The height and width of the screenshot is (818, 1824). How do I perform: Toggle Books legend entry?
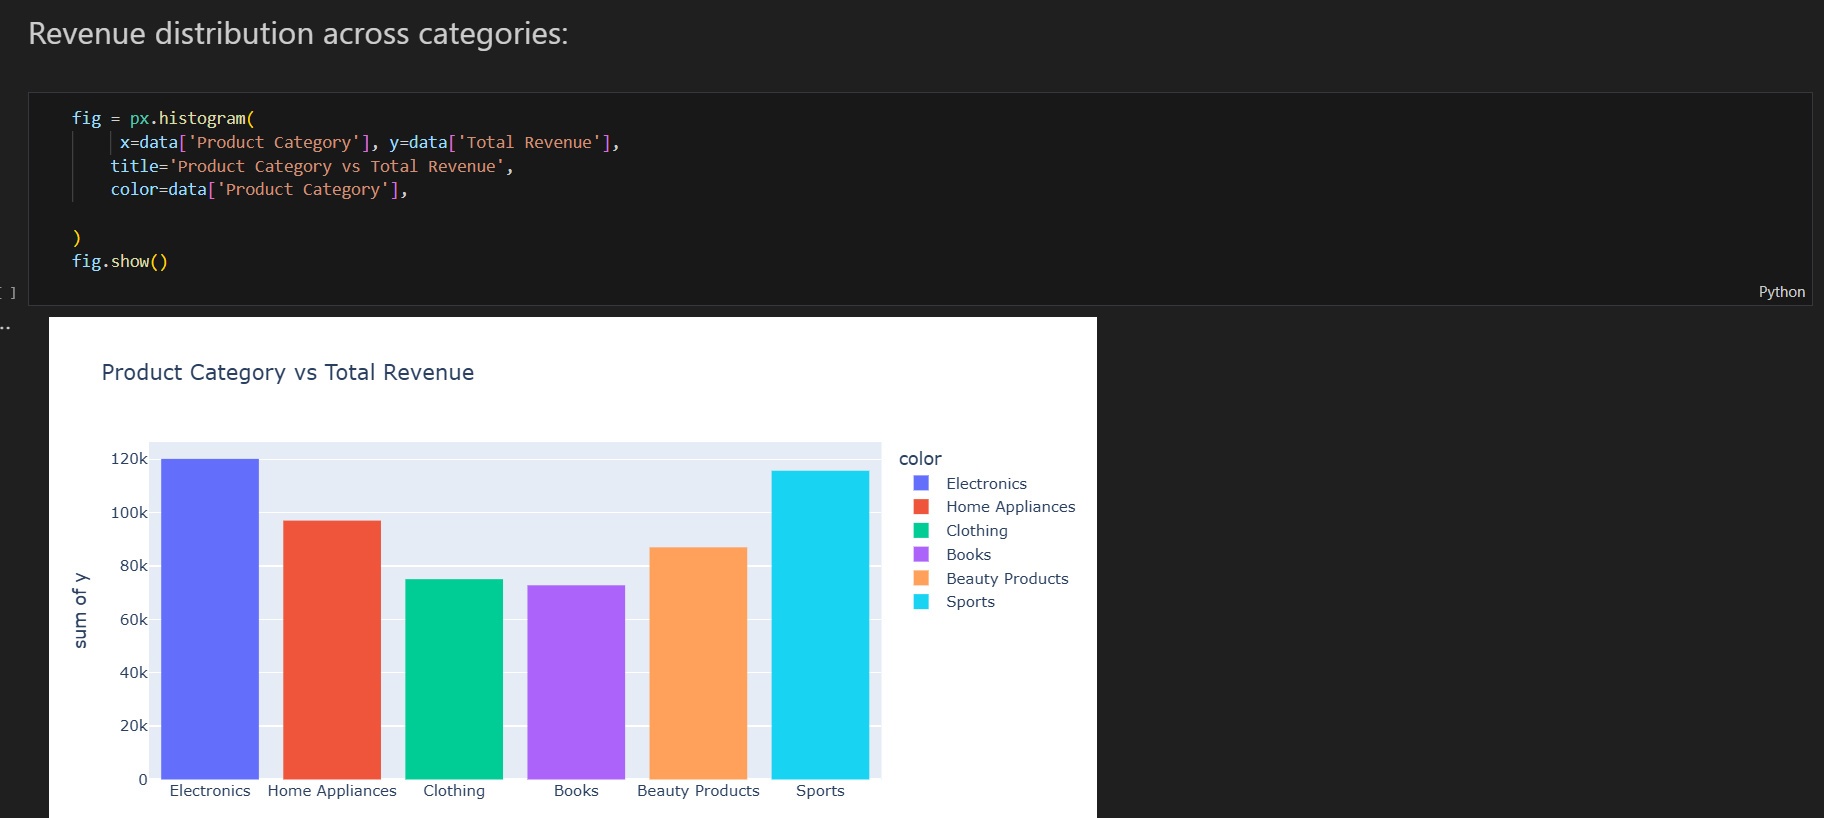pyautogui.click(x=952, y=555)
